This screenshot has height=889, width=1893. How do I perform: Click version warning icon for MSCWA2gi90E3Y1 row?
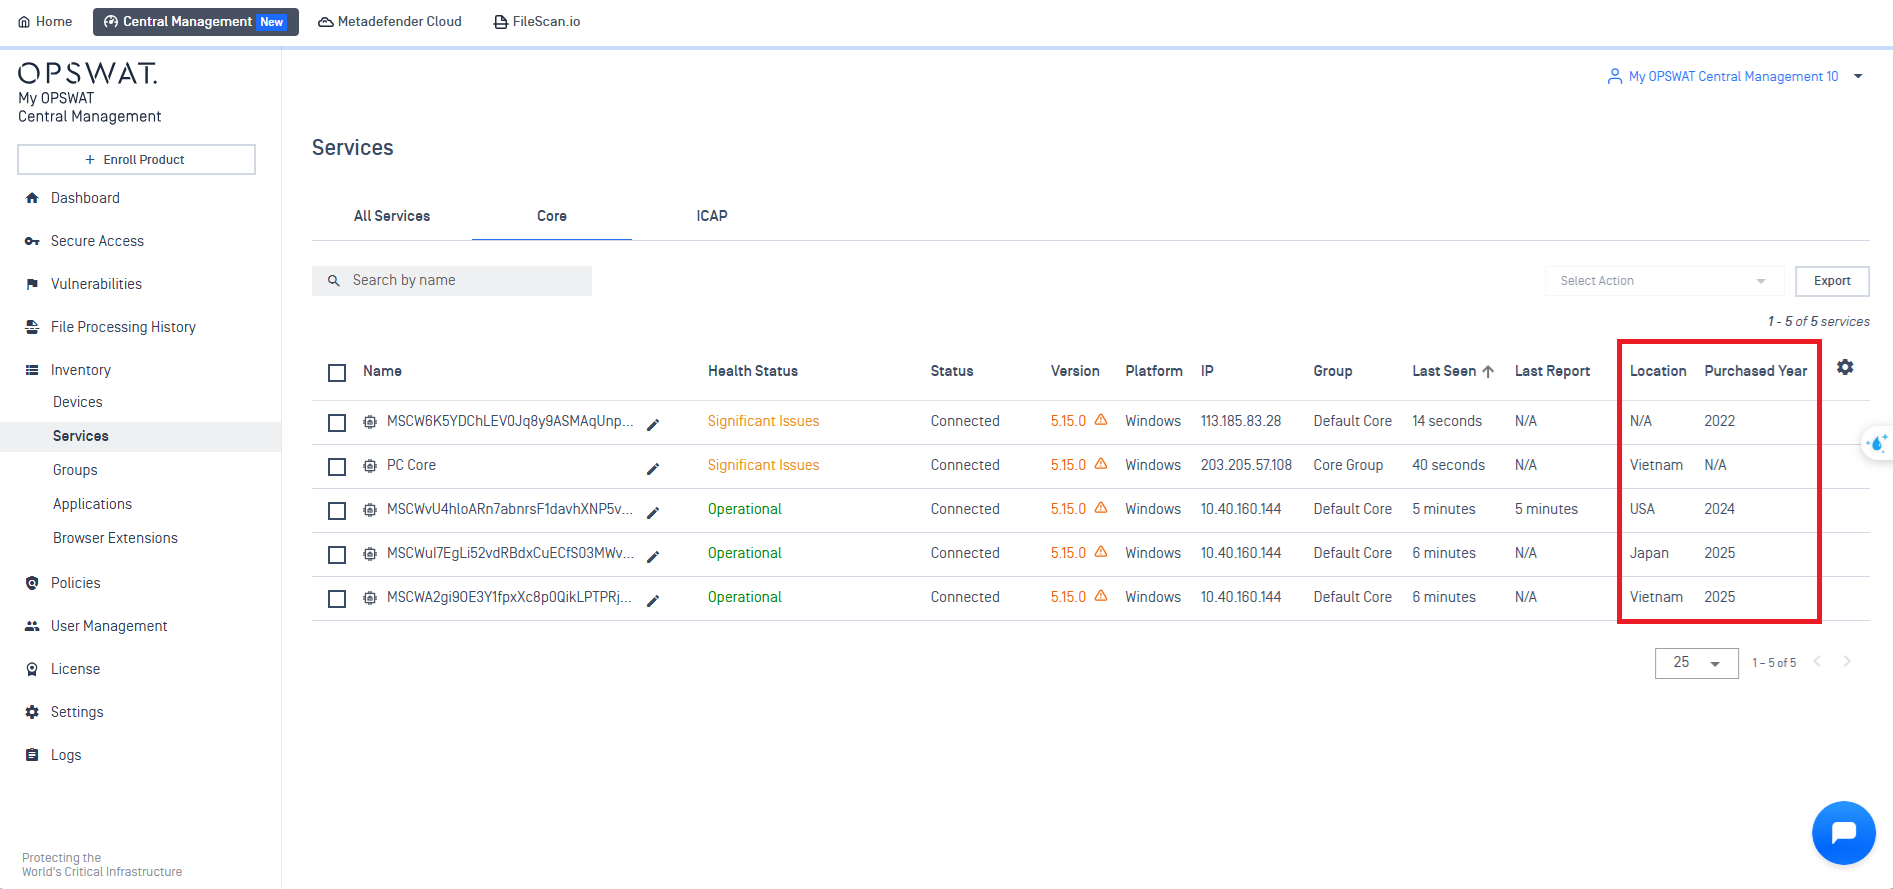(1101, 596)
